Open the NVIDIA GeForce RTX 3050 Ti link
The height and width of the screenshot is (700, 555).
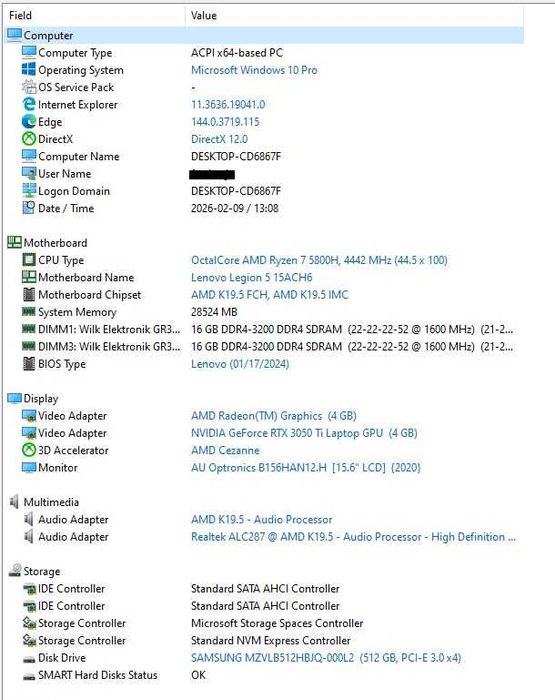(304, 433)
